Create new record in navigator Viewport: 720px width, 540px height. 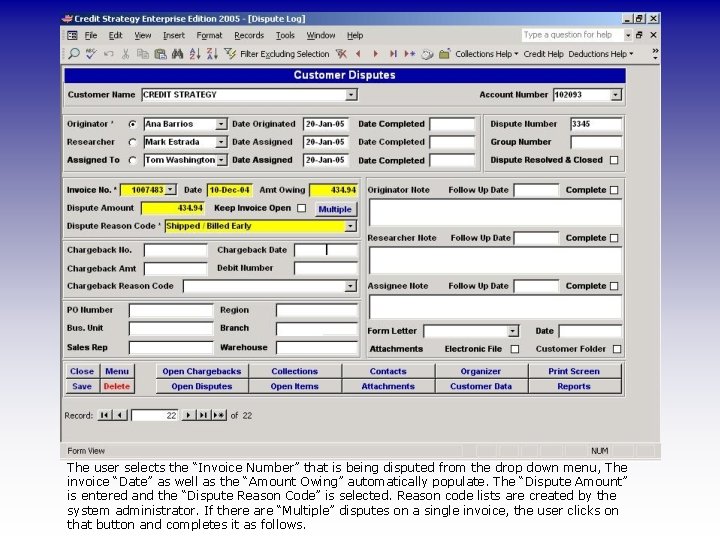tap(219, 415)
